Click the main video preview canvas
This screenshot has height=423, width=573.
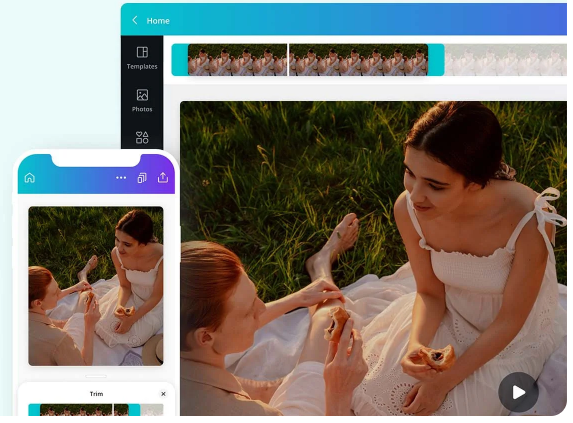click(373, 258)
